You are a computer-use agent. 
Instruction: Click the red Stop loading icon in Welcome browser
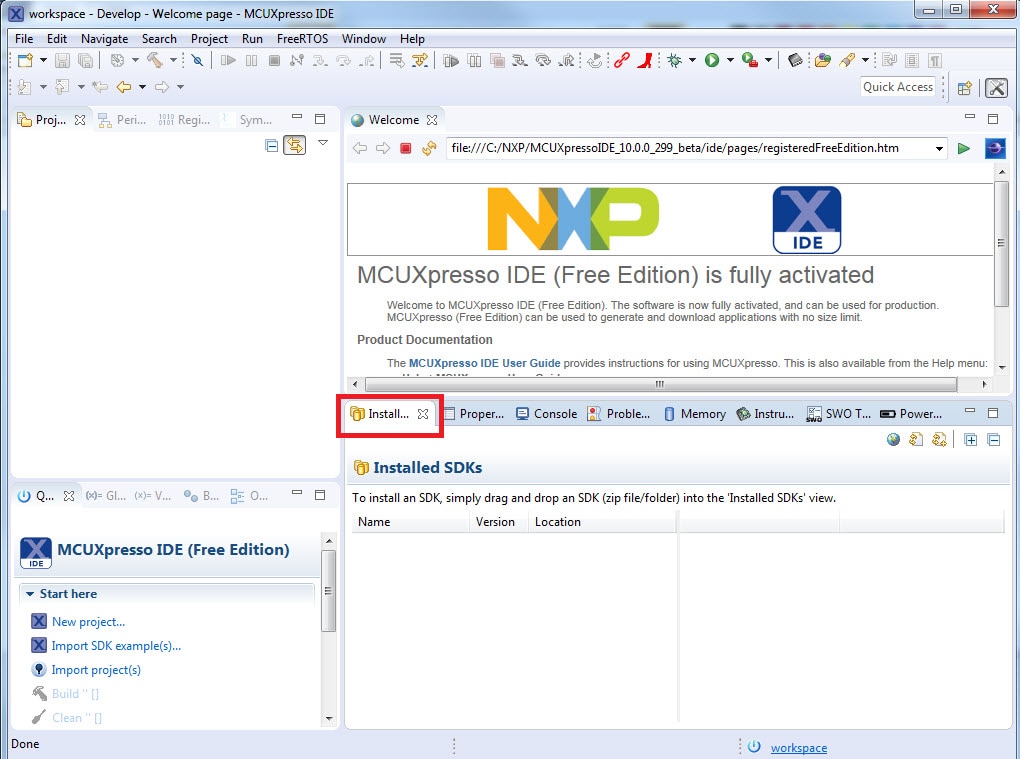pyautogui.click(x=406, y=148)
